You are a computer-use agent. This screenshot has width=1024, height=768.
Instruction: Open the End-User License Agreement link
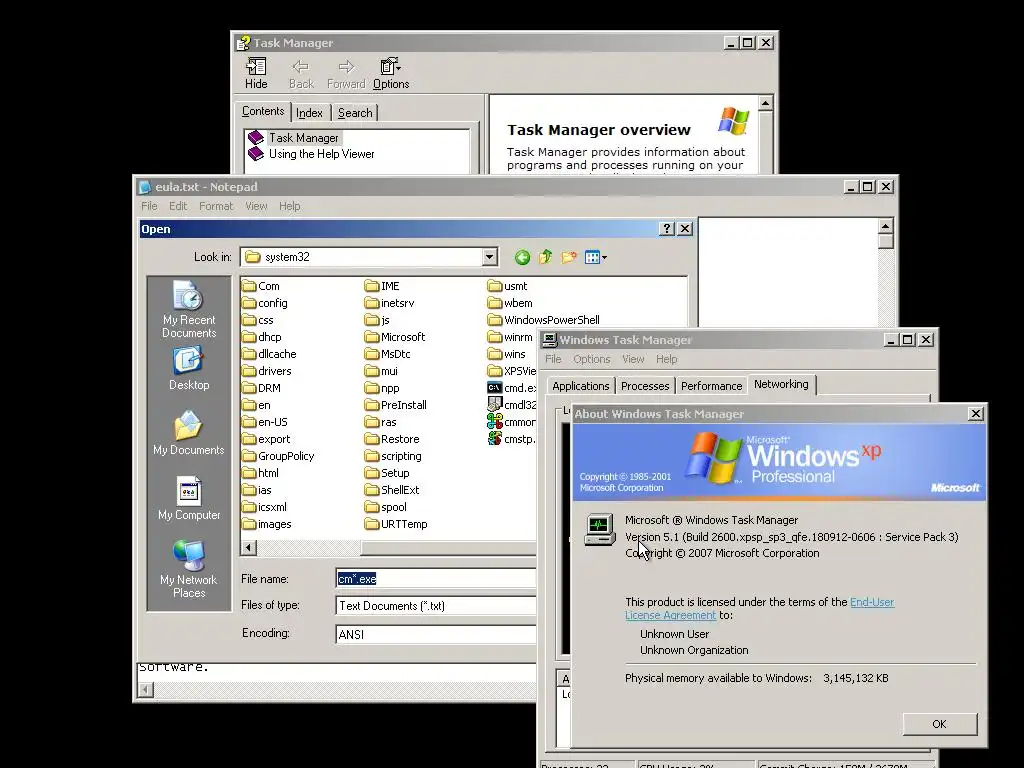click(x=871, y=602)
